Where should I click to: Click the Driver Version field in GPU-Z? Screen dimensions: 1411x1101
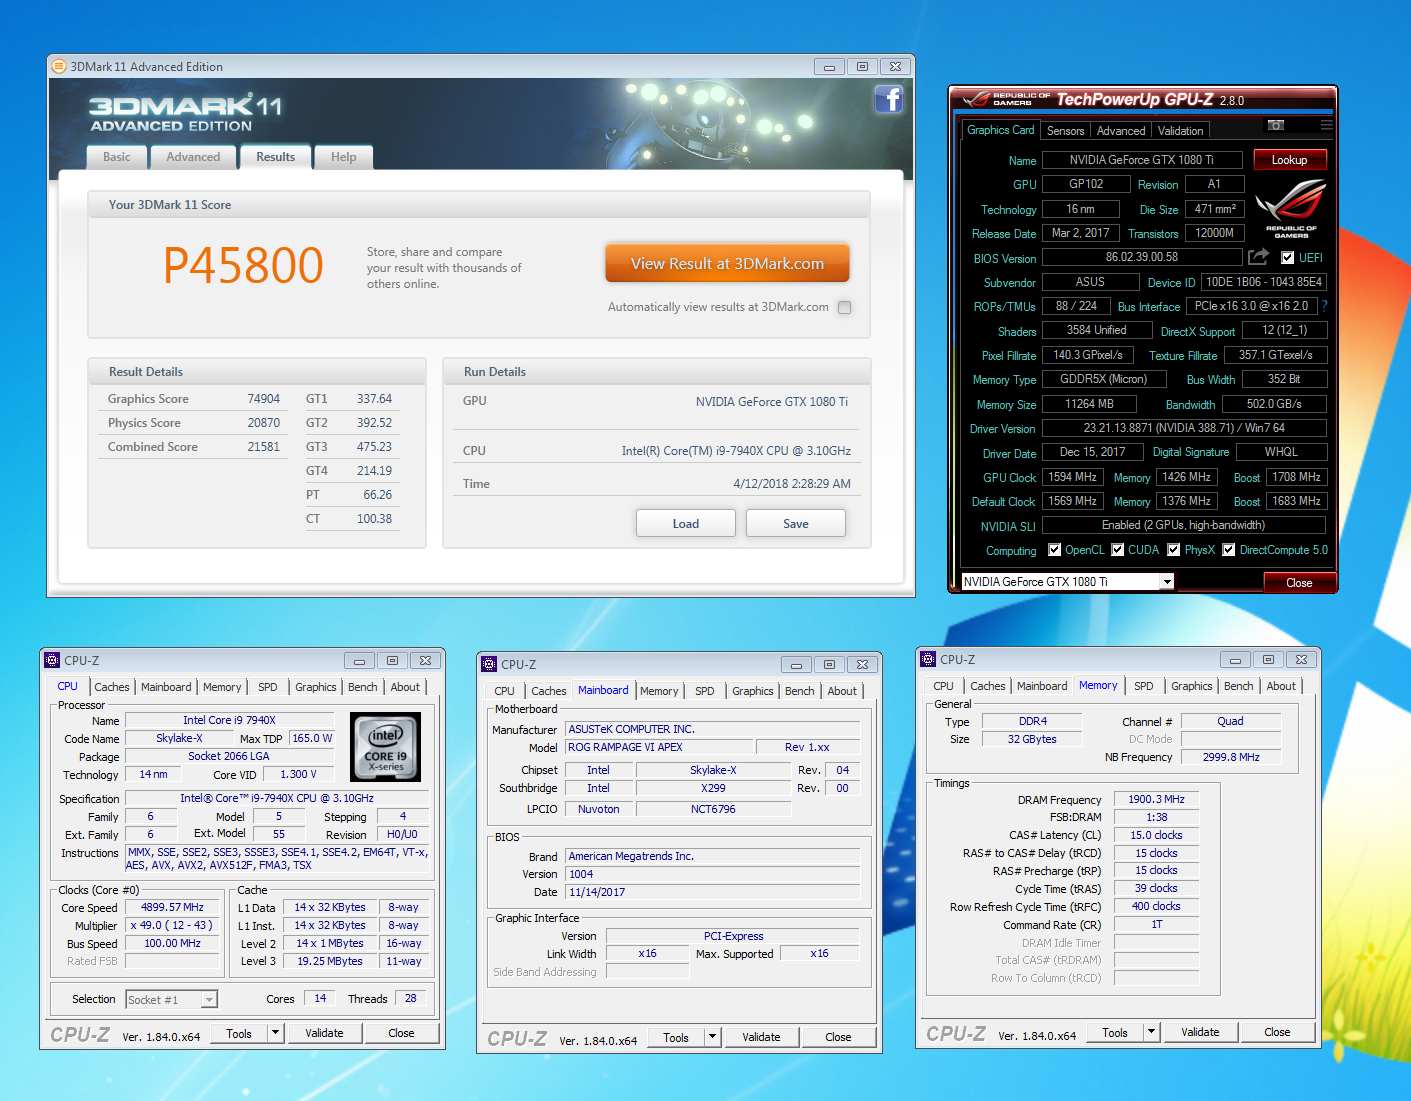click(x=1184, y=428)
